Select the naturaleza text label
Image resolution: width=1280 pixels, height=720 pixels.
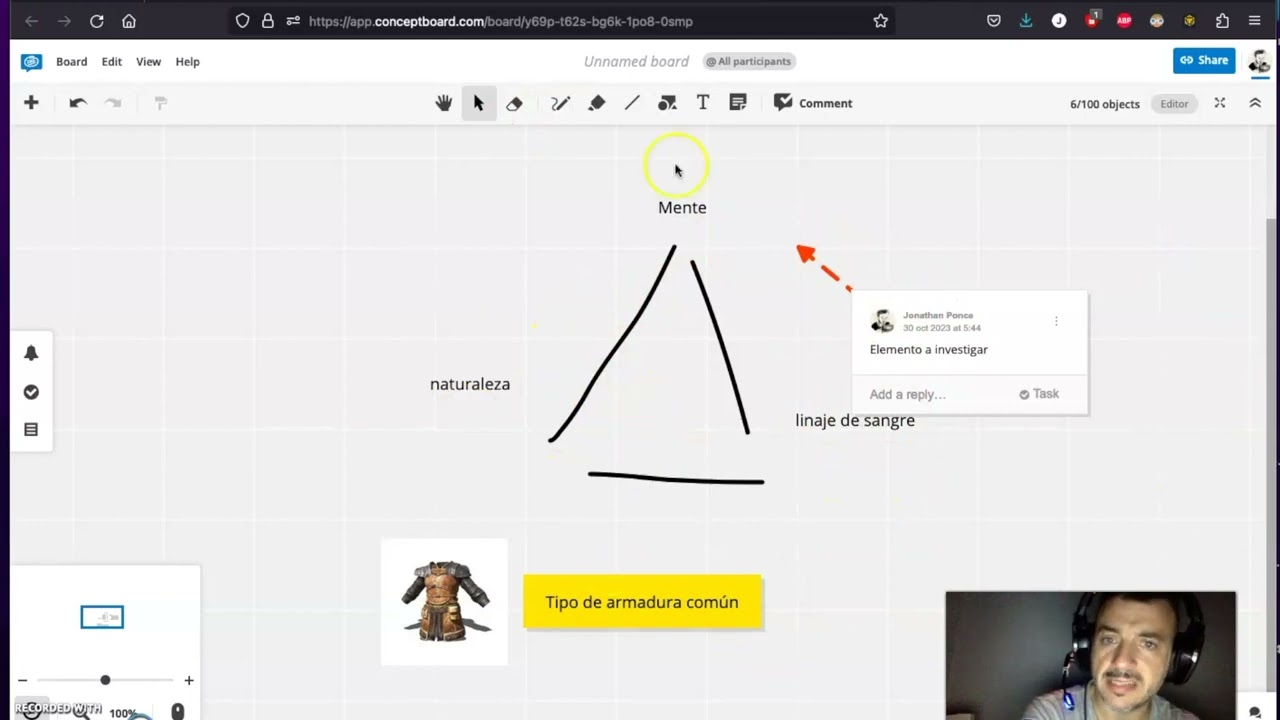coord(470,384)
